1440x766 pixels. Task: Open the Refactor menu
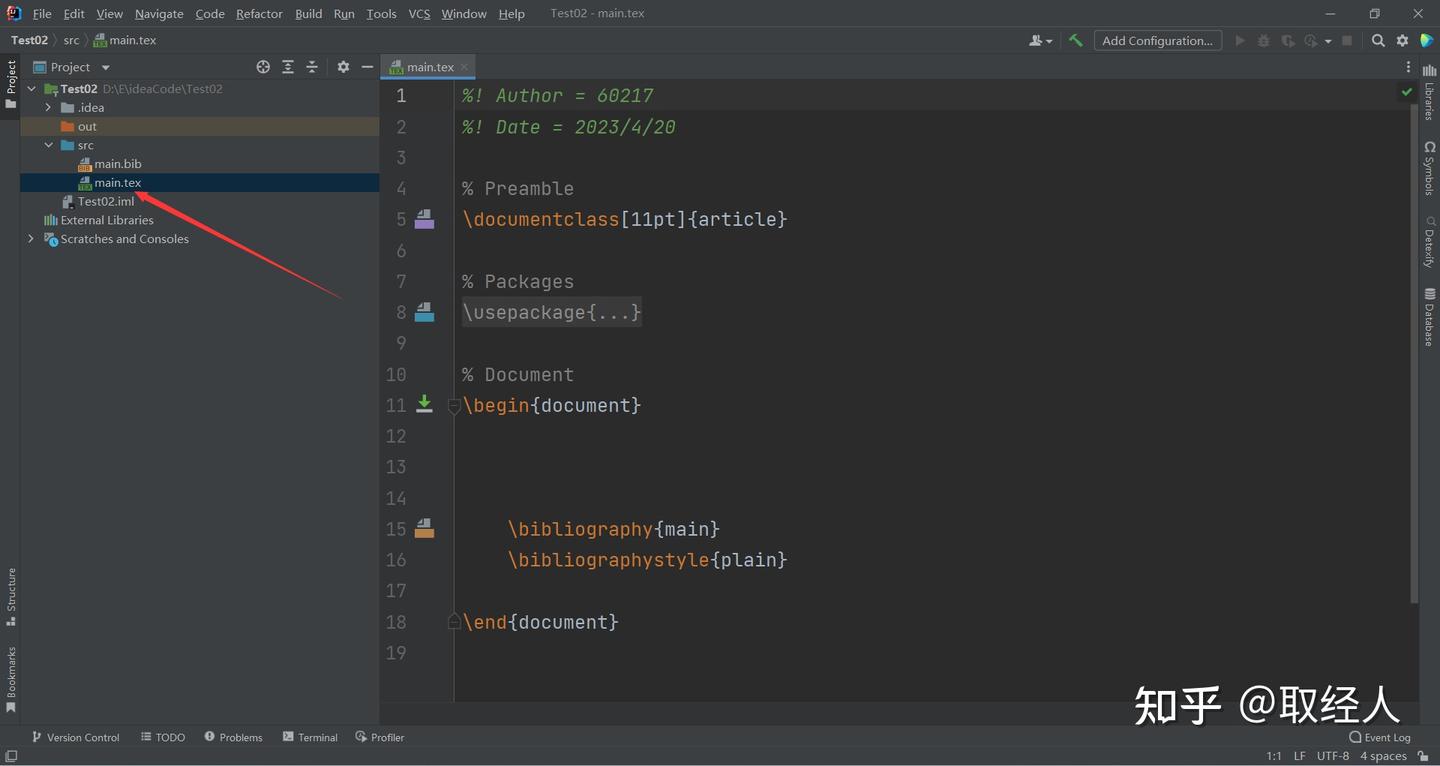259,14
